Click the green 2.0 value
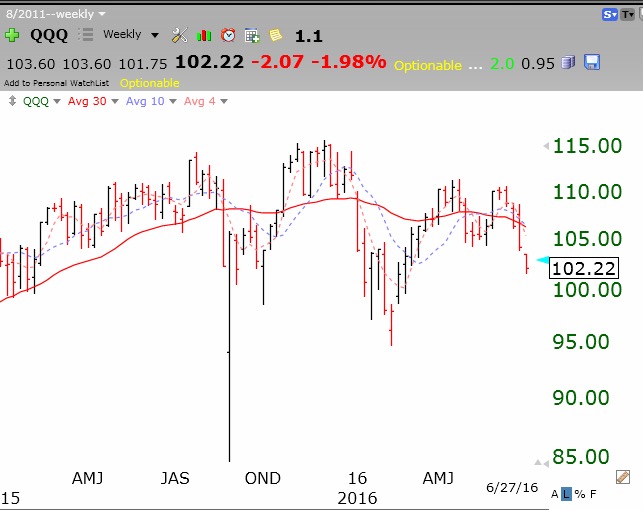 502,64
